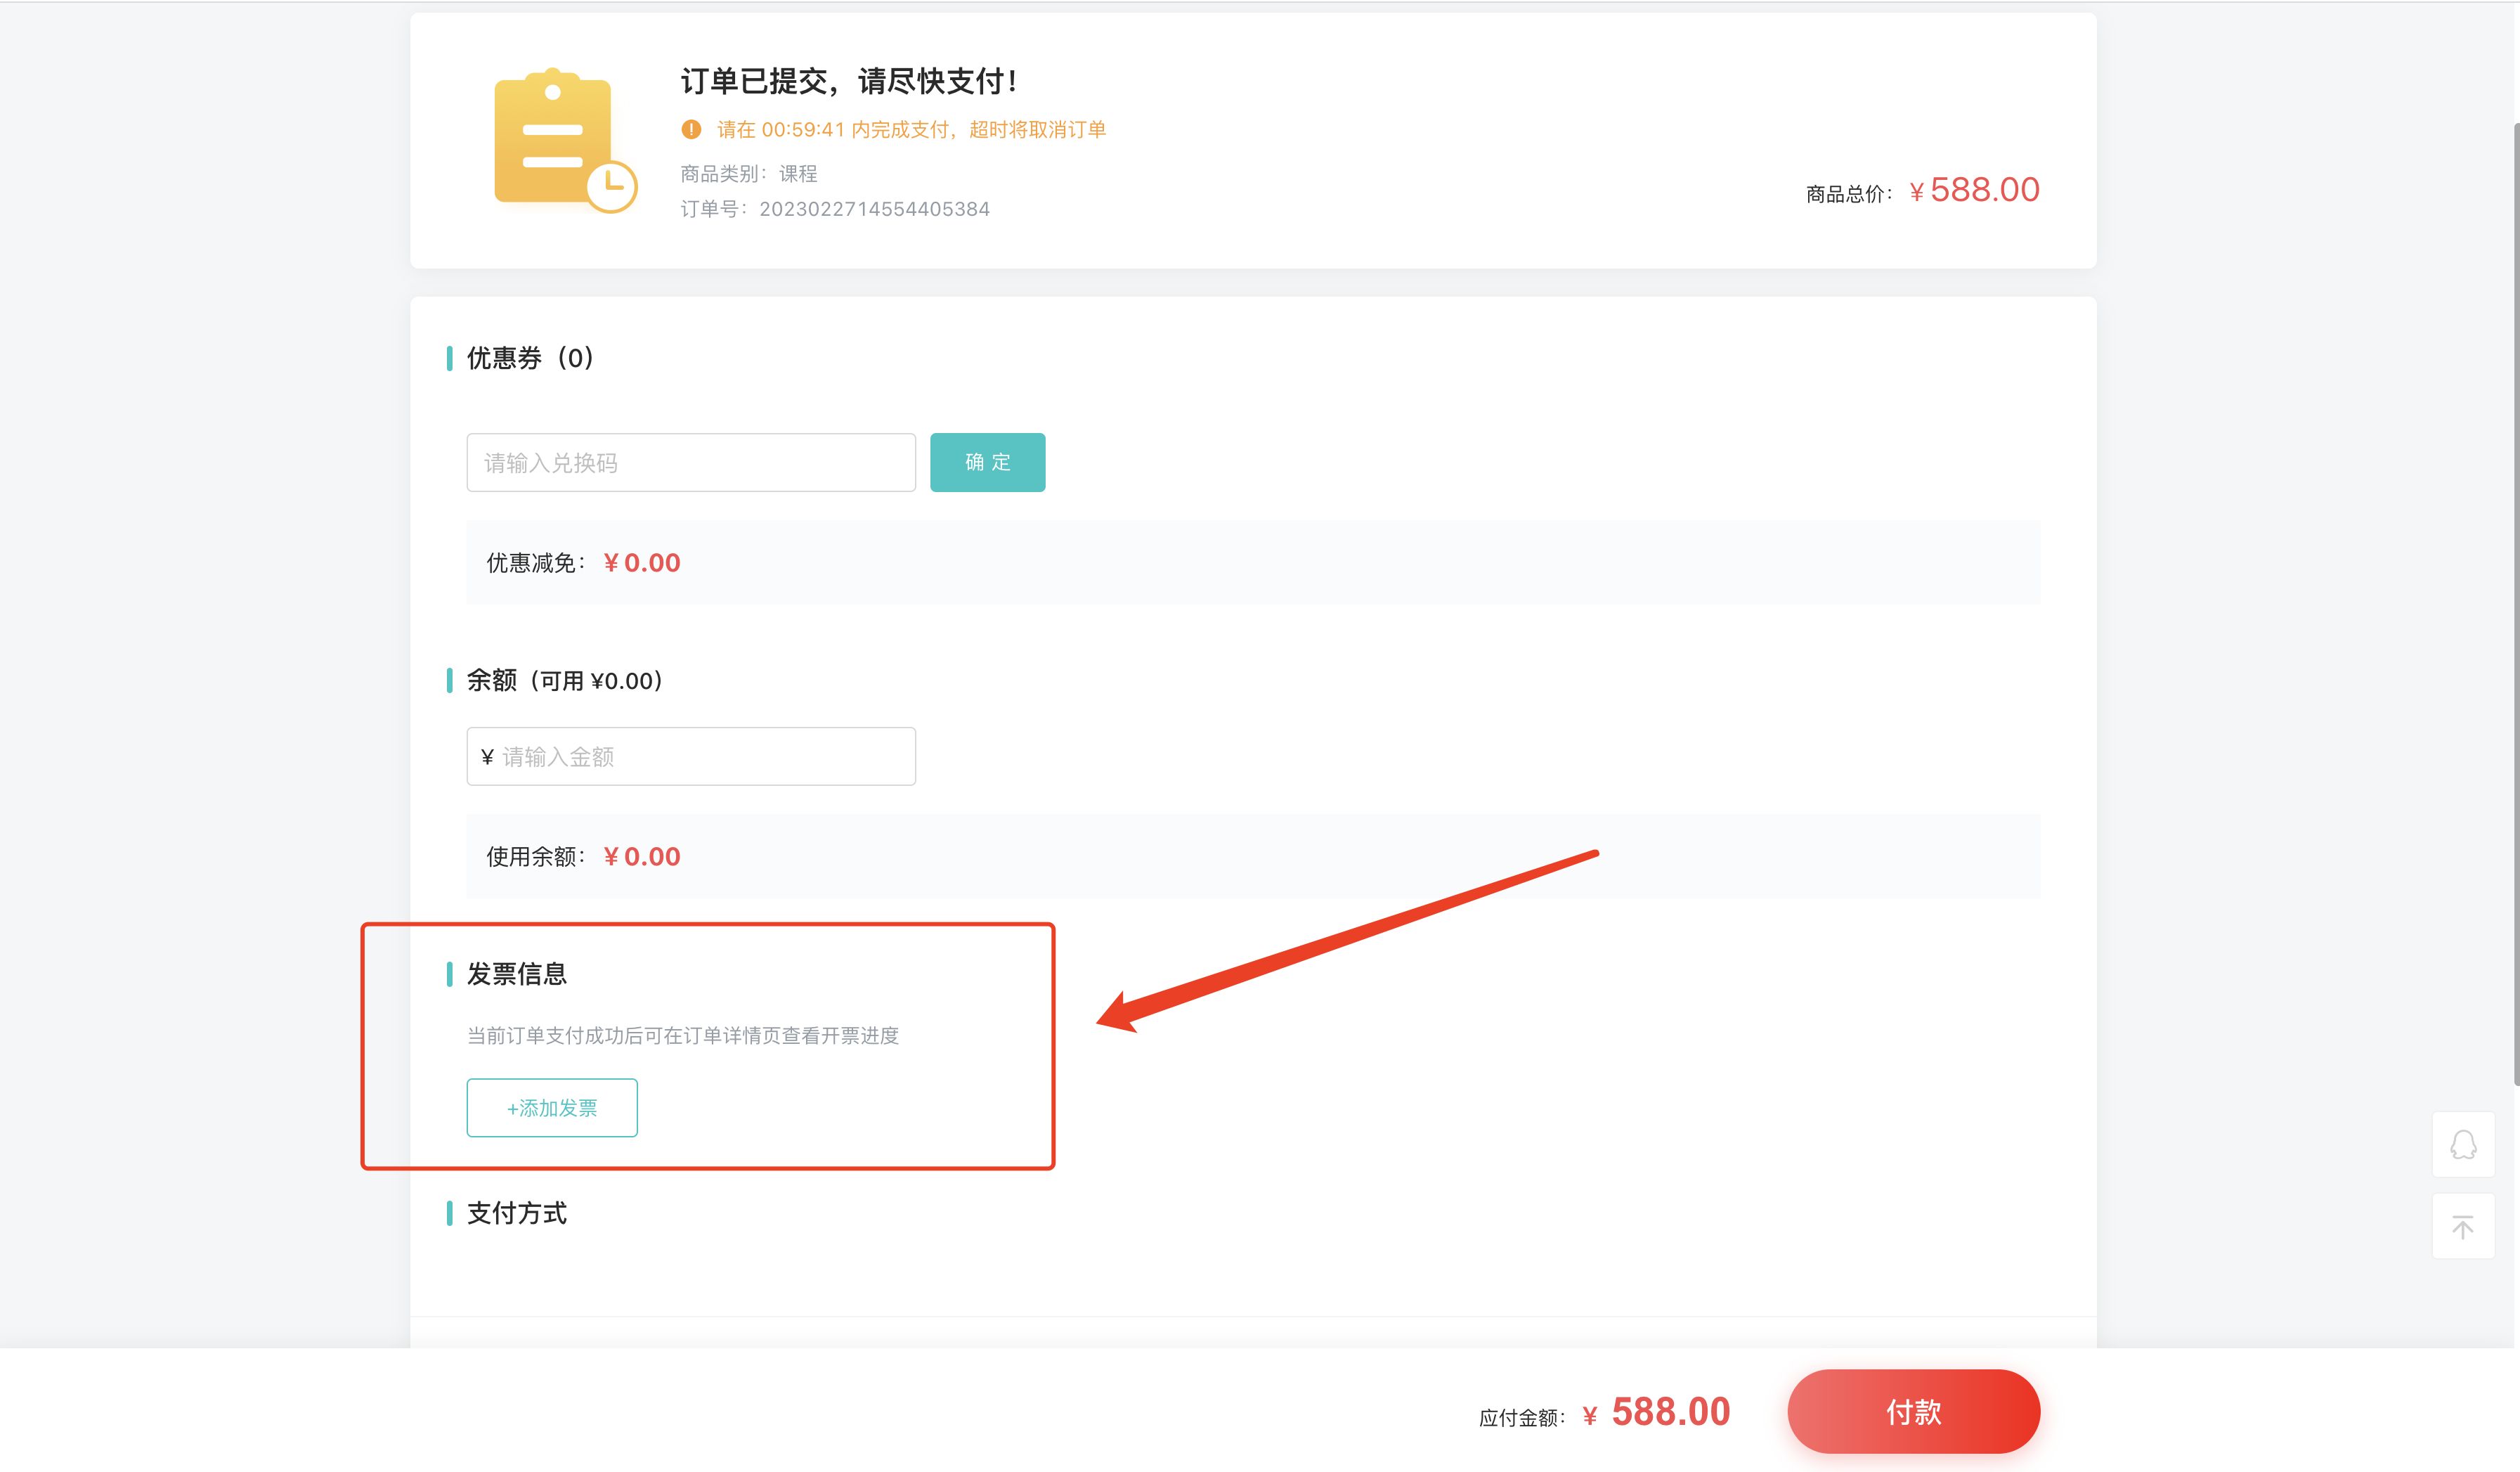Click the 支付方式 heading
Image resolution: width=2520 pixels, height=1472 pixels.
click(x=517, y=1213)
